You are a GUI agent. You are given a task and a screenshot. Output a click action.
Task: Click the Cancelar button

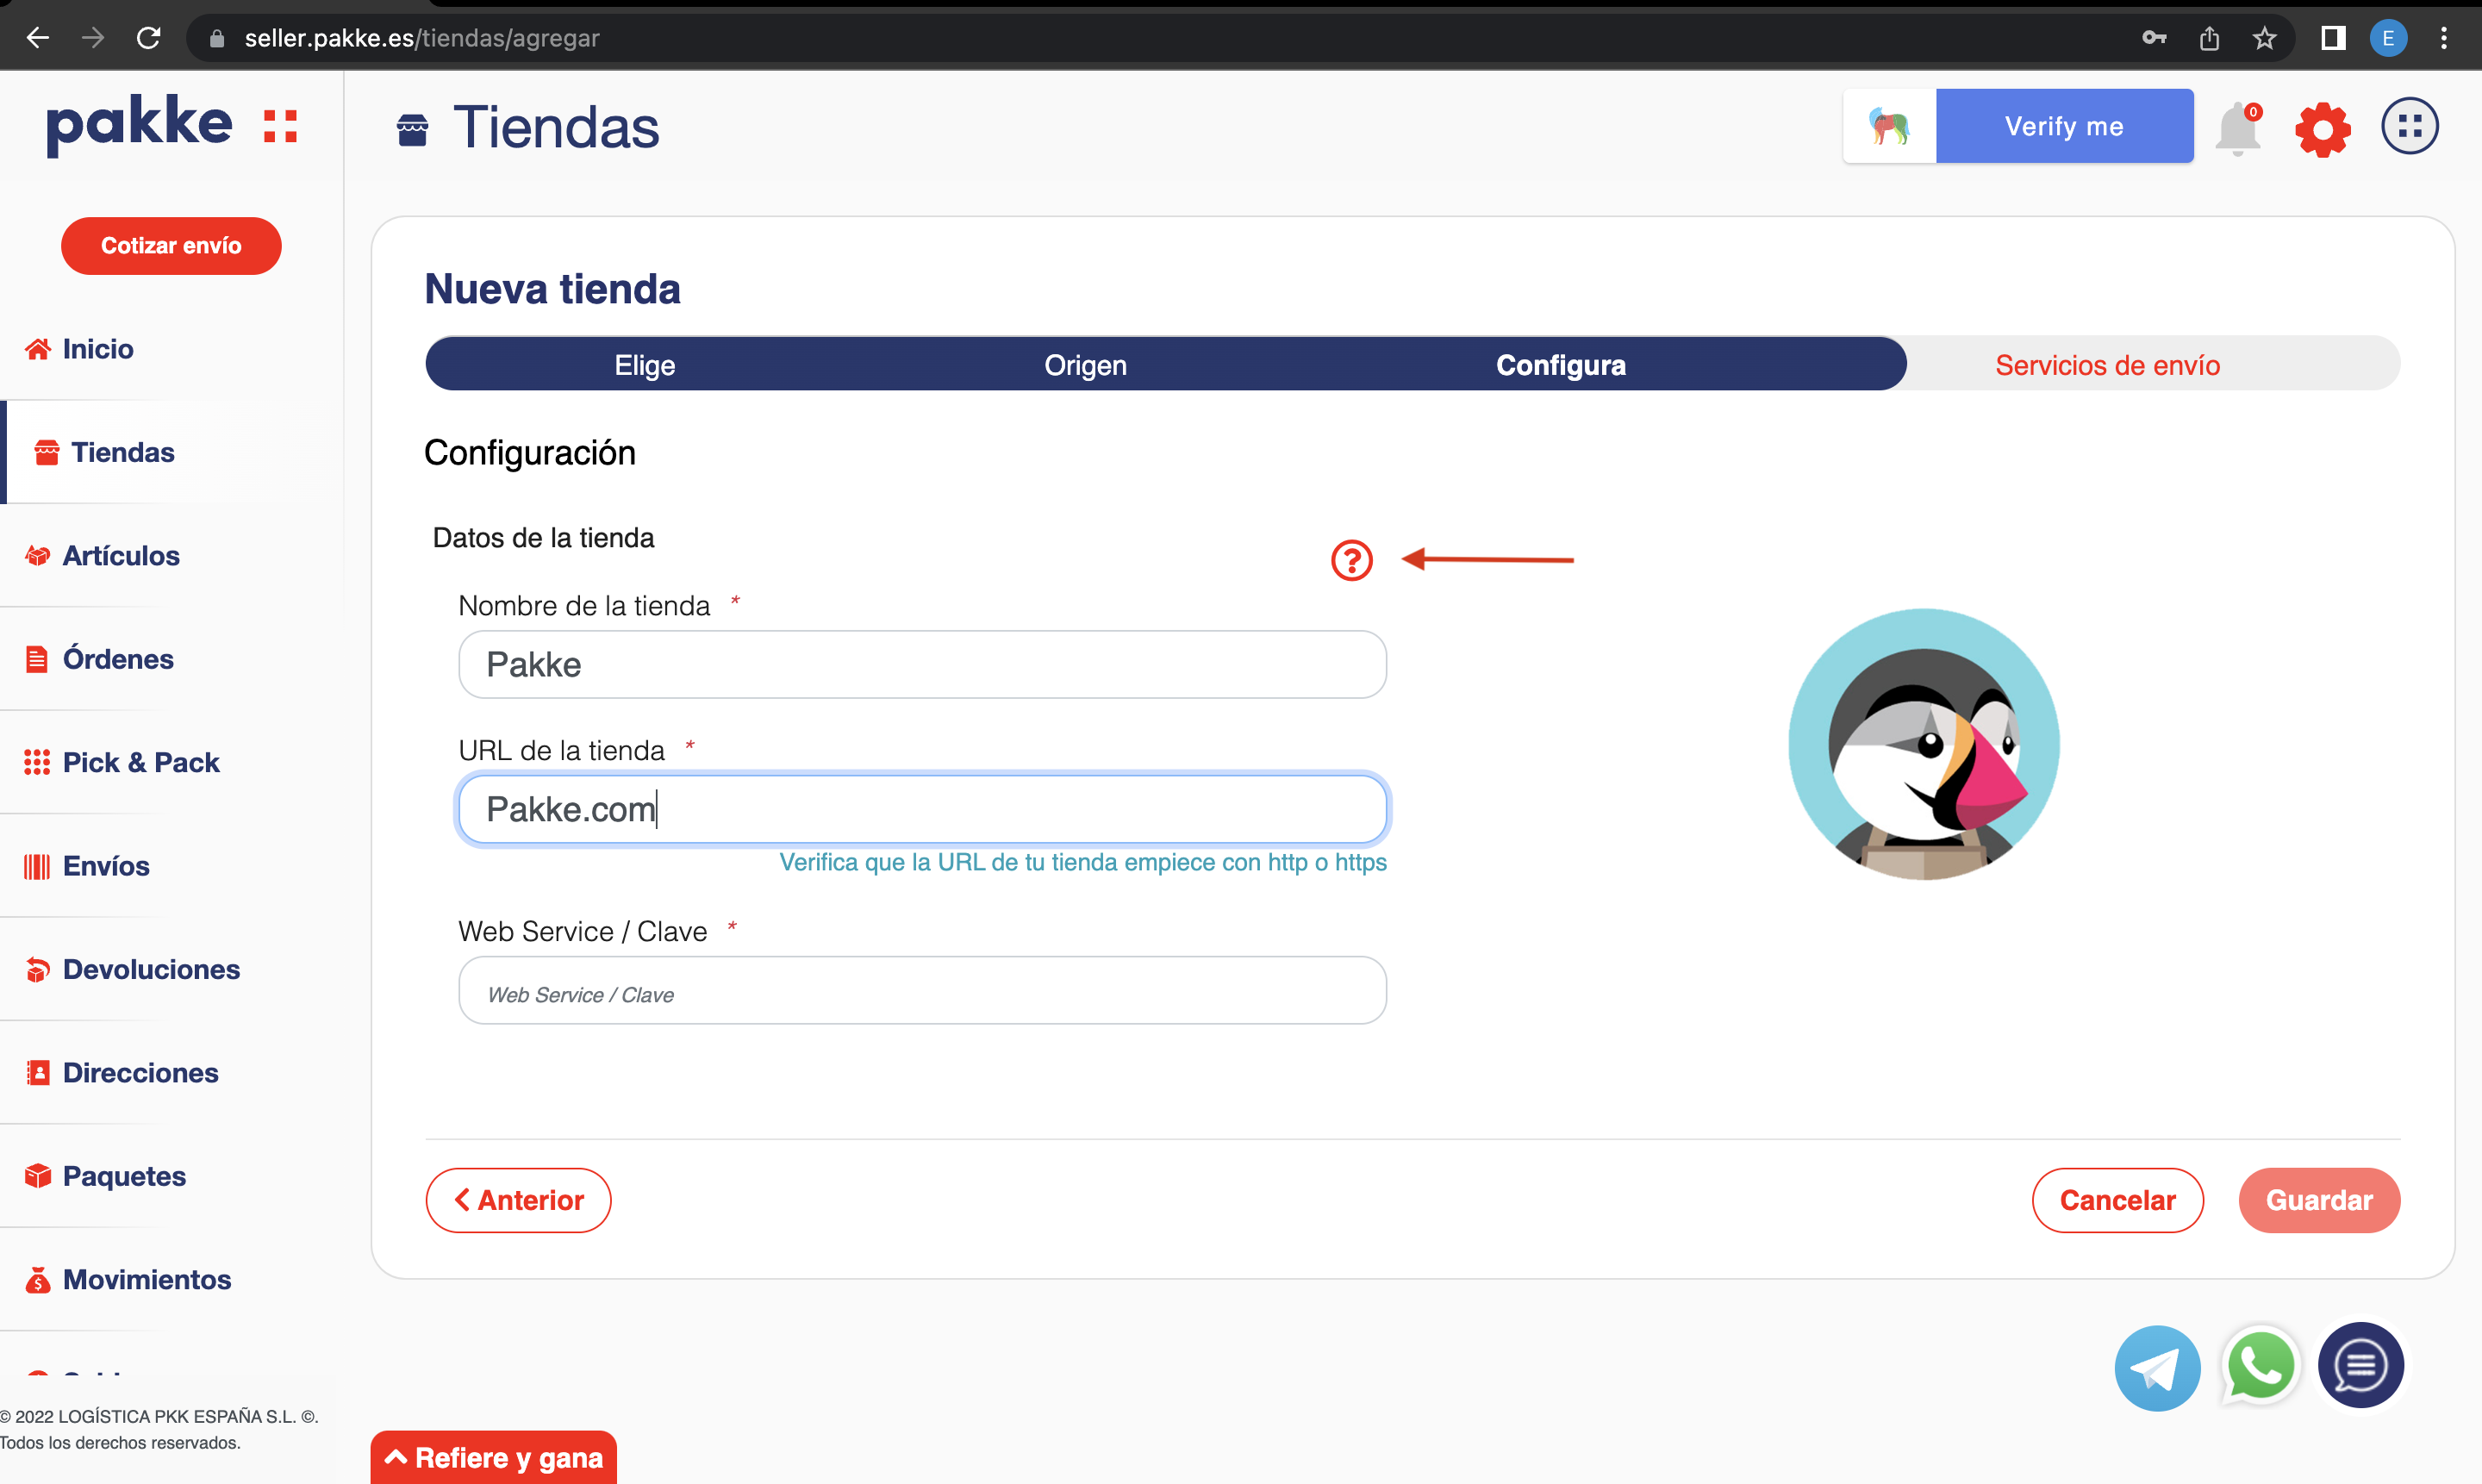tap(2117, 1200)
